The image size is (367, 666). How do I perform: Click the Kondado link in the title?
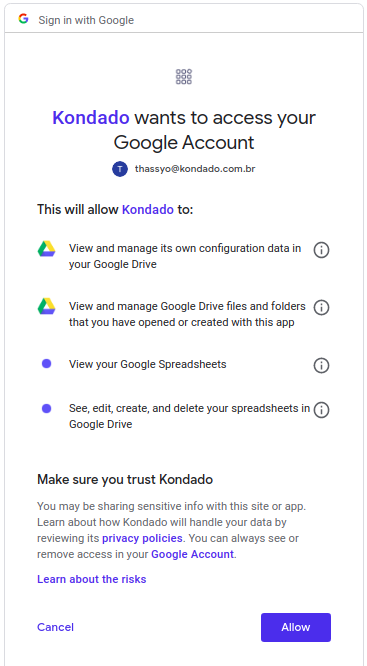[x=91, y=118]
